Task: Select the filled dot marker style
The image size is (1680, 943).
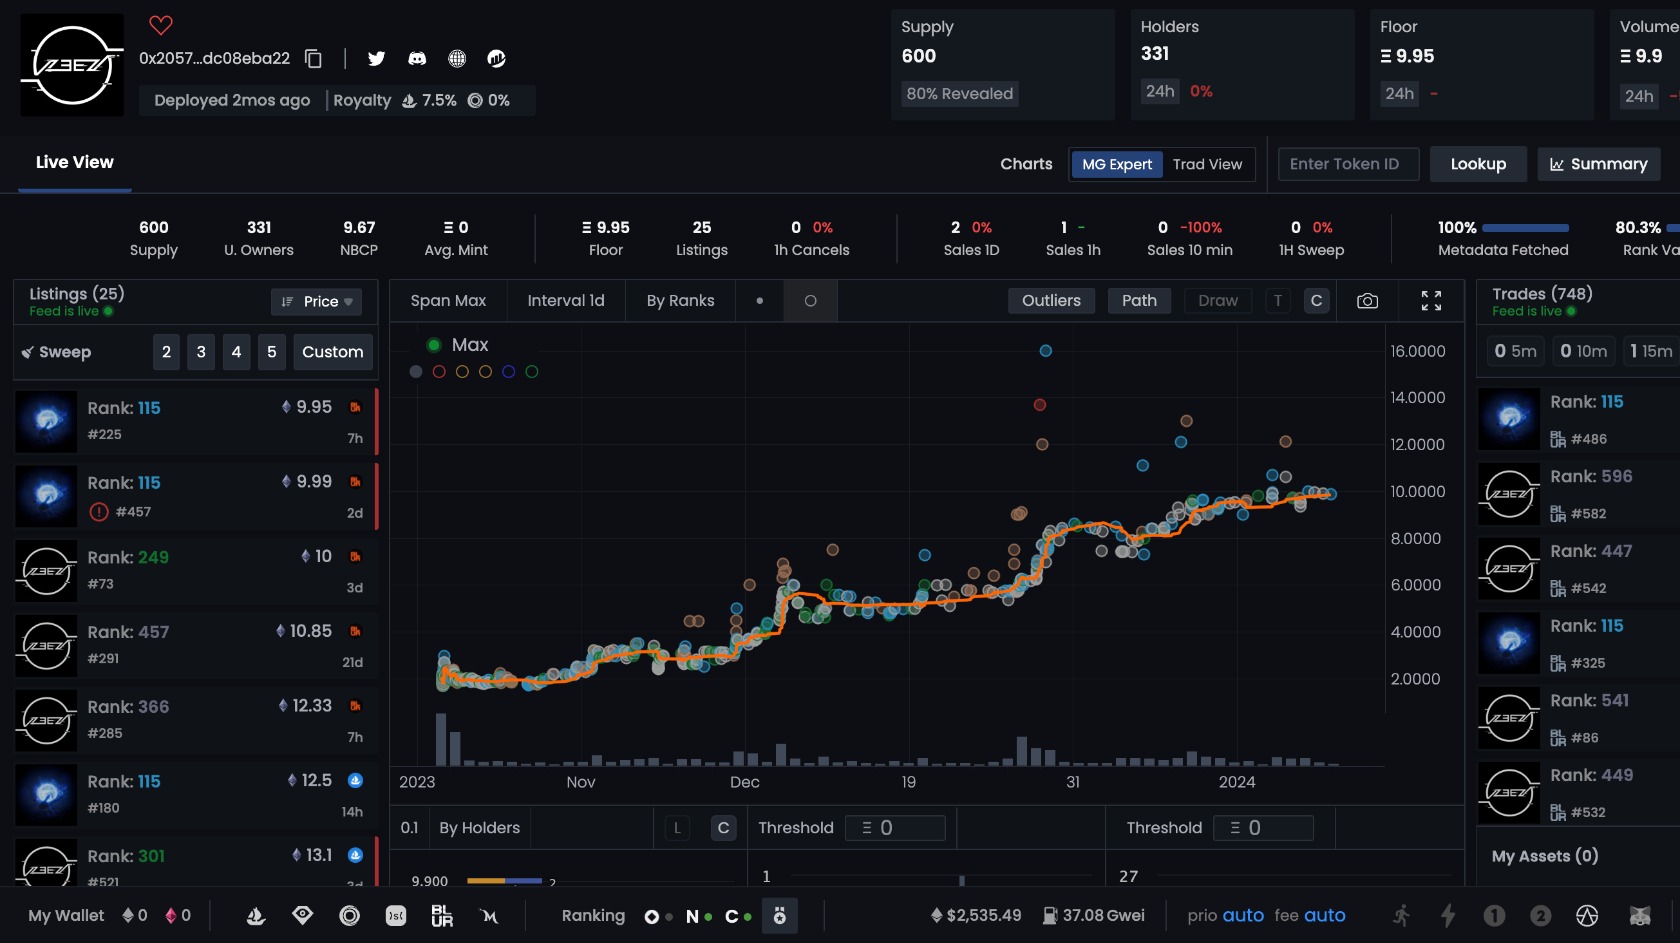Action: coord(760,301)
